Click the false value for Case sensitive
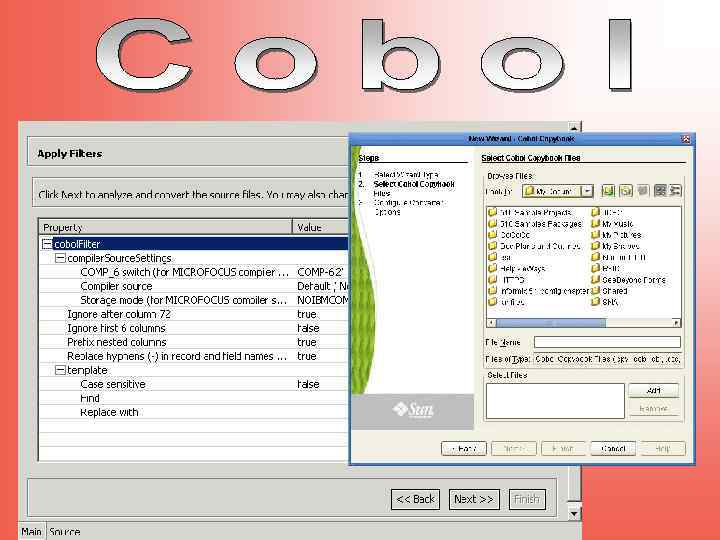Image resolution: width=720 pixels, height=540 pixels. coord(308,384)
